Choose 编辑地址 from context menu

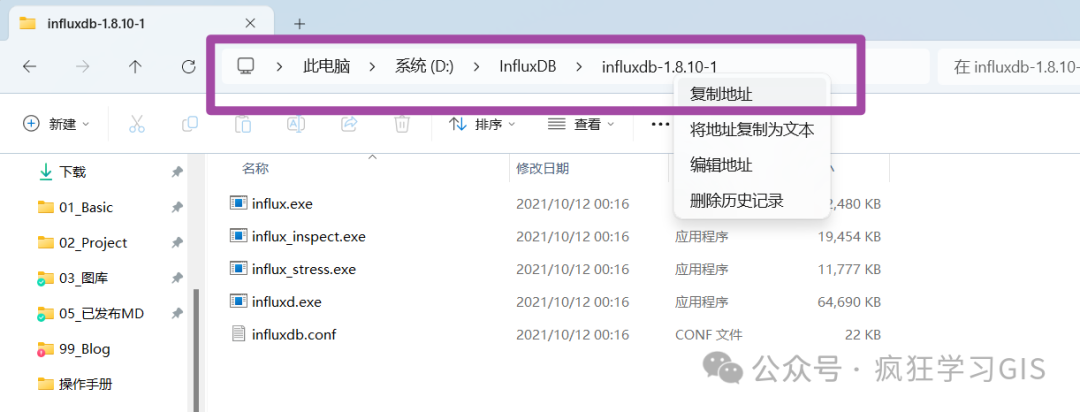[x=751, y=165]
